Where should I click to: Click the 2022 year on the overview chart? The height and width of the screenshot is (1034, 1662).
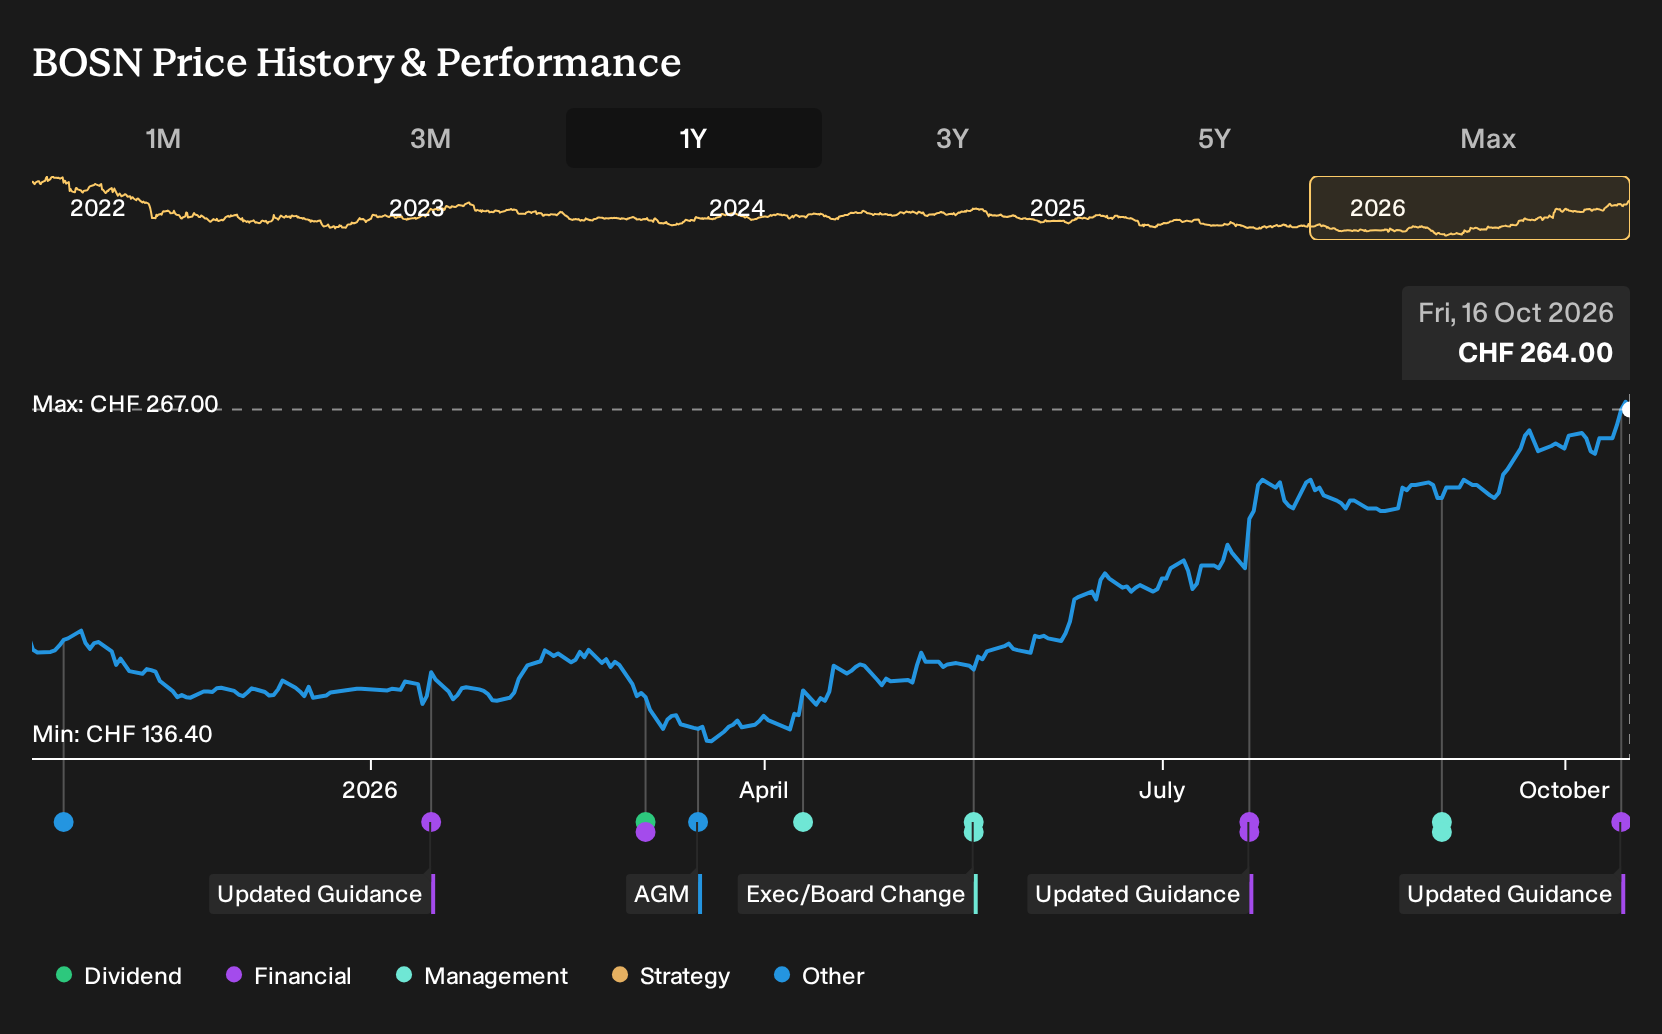click(x=97, y=208)
